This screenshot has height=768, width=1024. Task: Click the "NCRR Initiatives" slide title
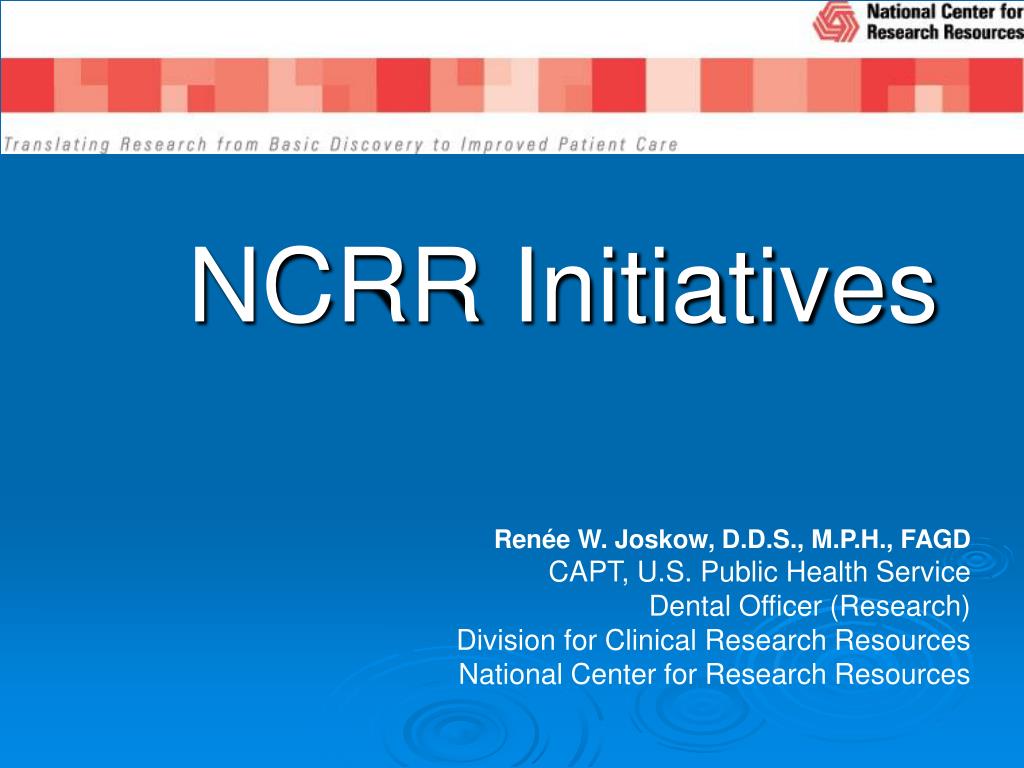[564, 285]
